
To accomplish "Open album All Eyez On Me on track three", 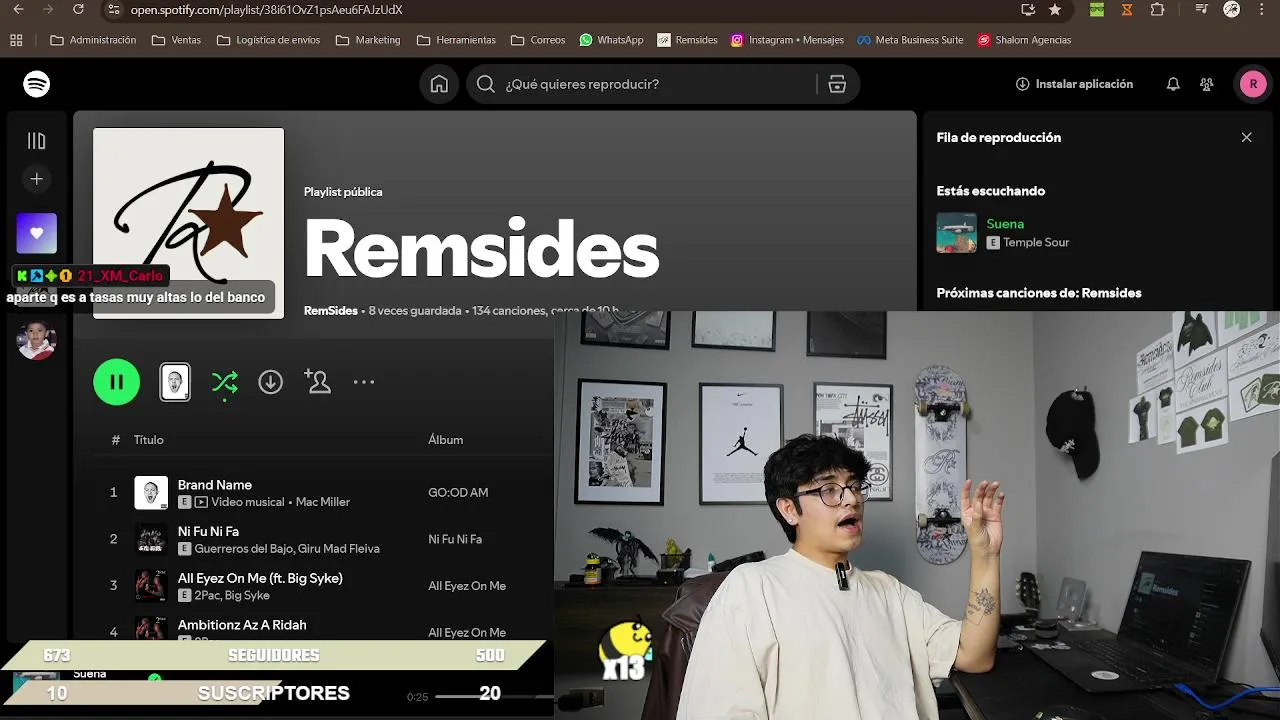I will [x=467, y=586].
